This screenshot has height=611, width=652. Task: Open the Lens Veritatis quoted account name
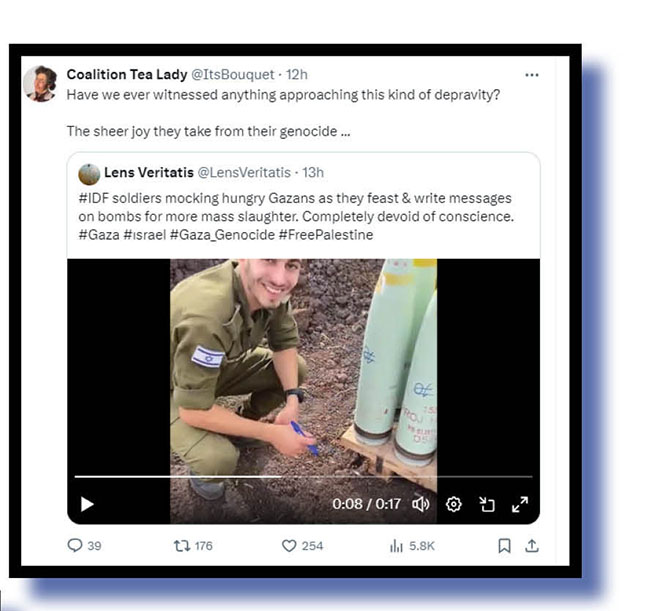148,173
